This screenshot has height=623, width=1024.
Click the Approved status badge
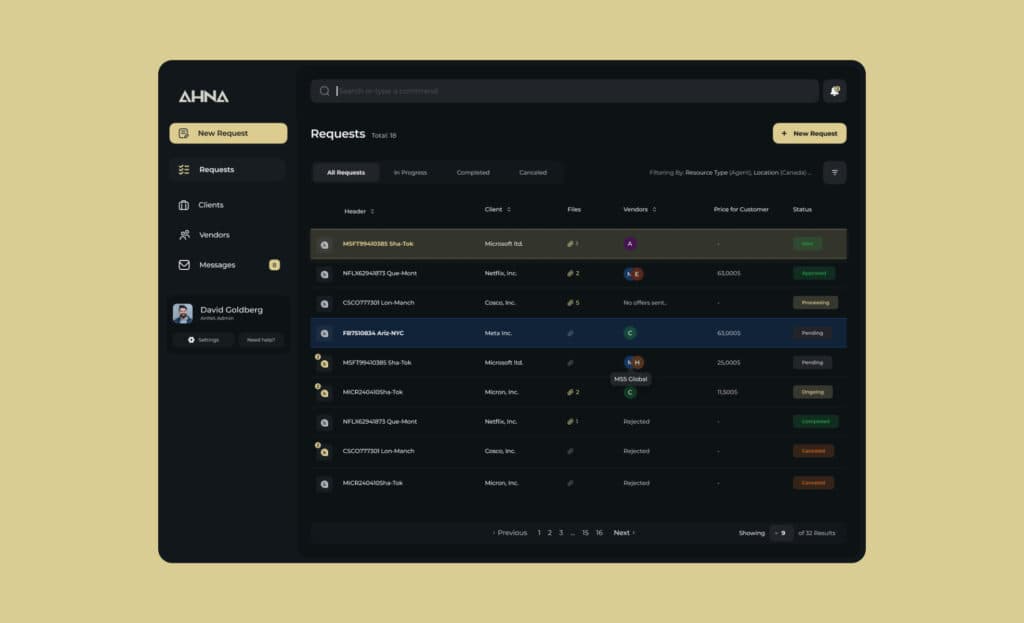(814, 274)
